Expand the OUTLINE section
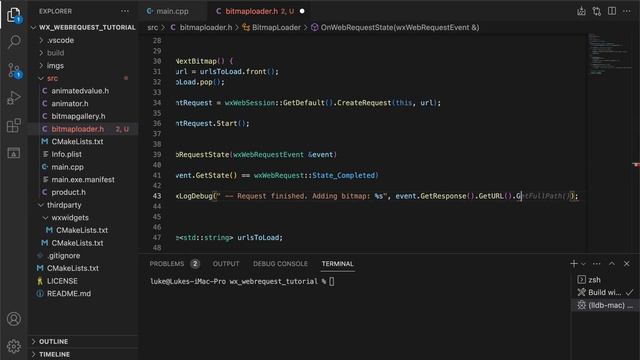The image size is (640, 360). pos(83,341)
